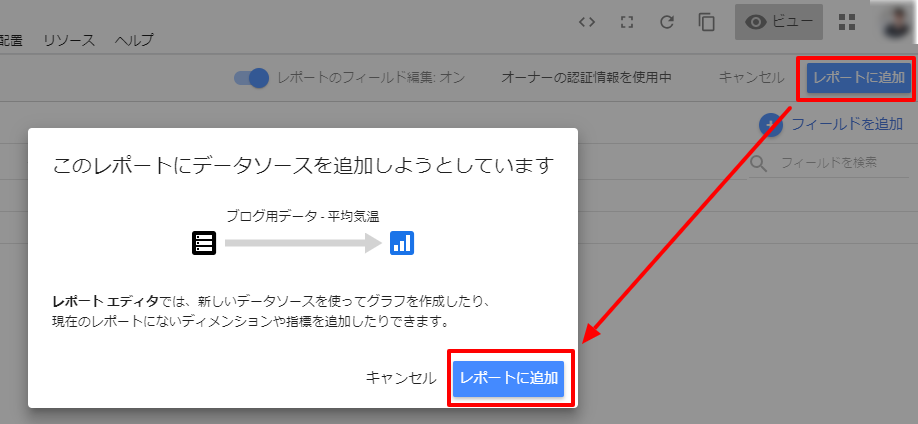918x424 pixels.
Task: Click キャンセル in the confirmation dialog
Action: (x=400, y=378)
